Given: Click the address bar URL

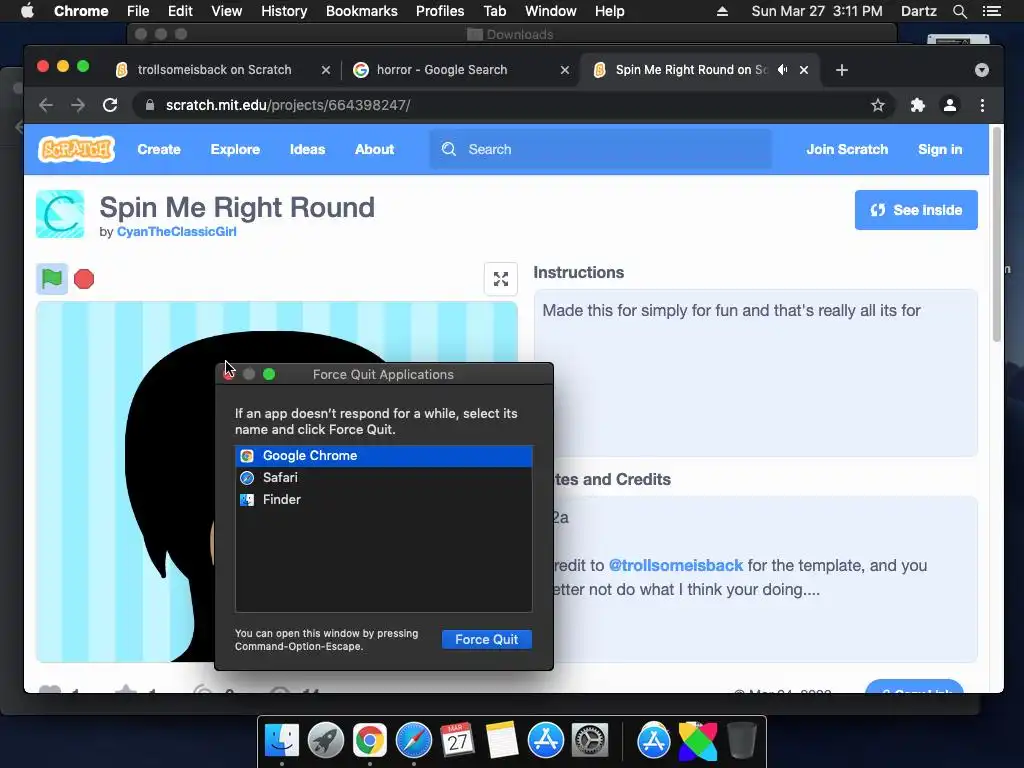Looking at the screenshot, I should tap(288, 105).
